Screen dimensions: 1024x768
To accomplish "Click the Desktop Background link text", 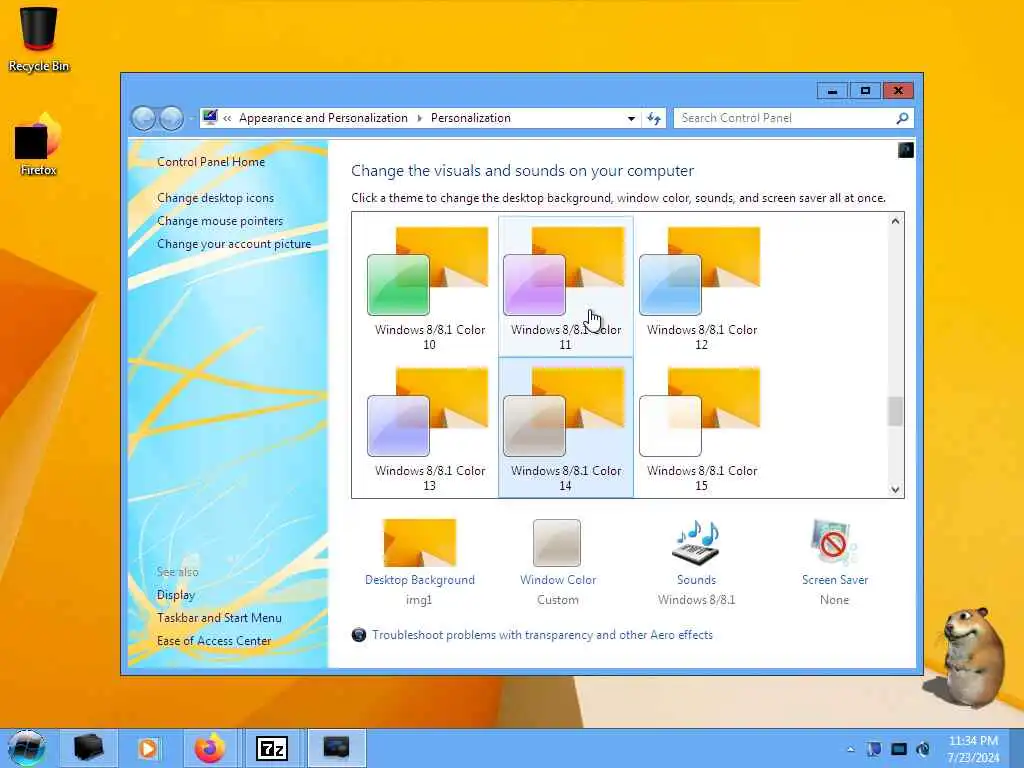I will [420, 580].
